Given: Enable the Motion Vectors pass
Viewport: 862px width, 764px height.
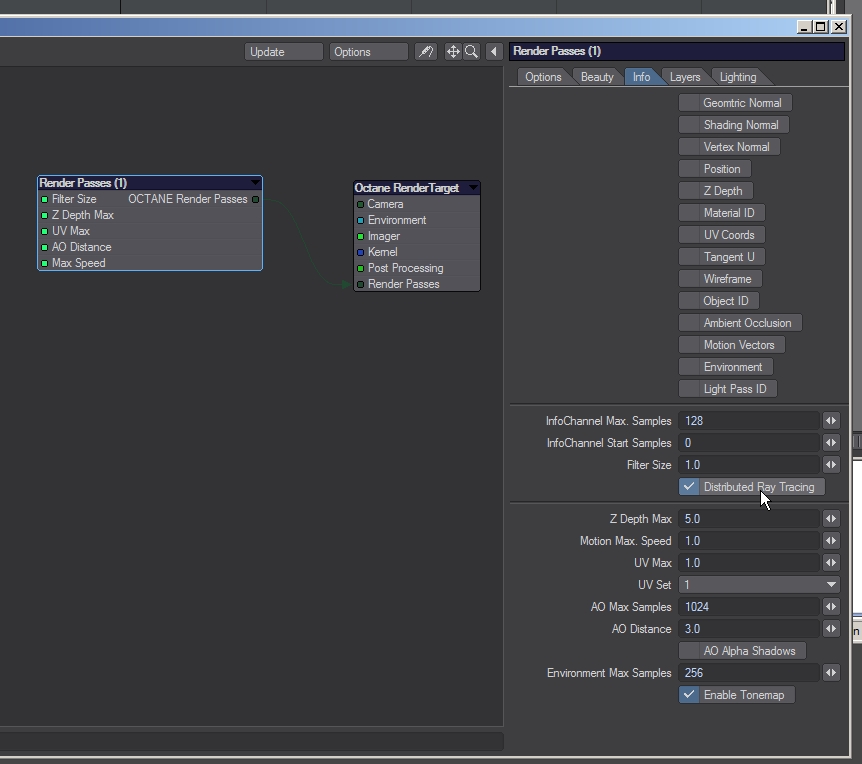Looking at the screenshot, I should pyautogui.click(x=732, y=345).
